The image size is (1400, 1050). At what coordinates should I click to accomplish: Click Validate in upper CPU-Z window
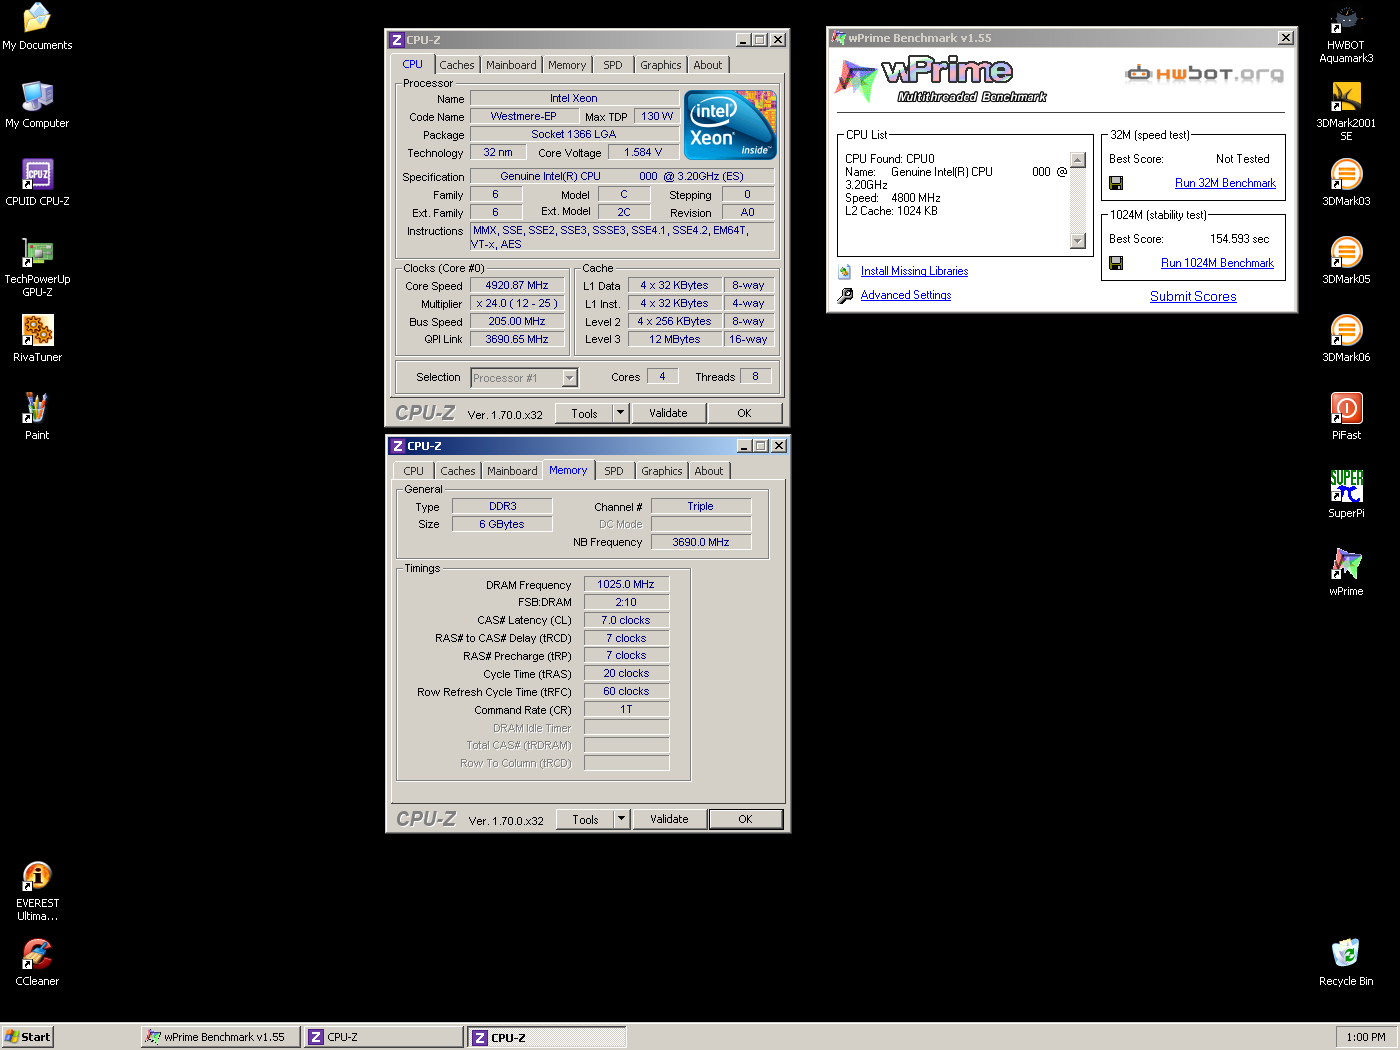[x=668, y=413]
